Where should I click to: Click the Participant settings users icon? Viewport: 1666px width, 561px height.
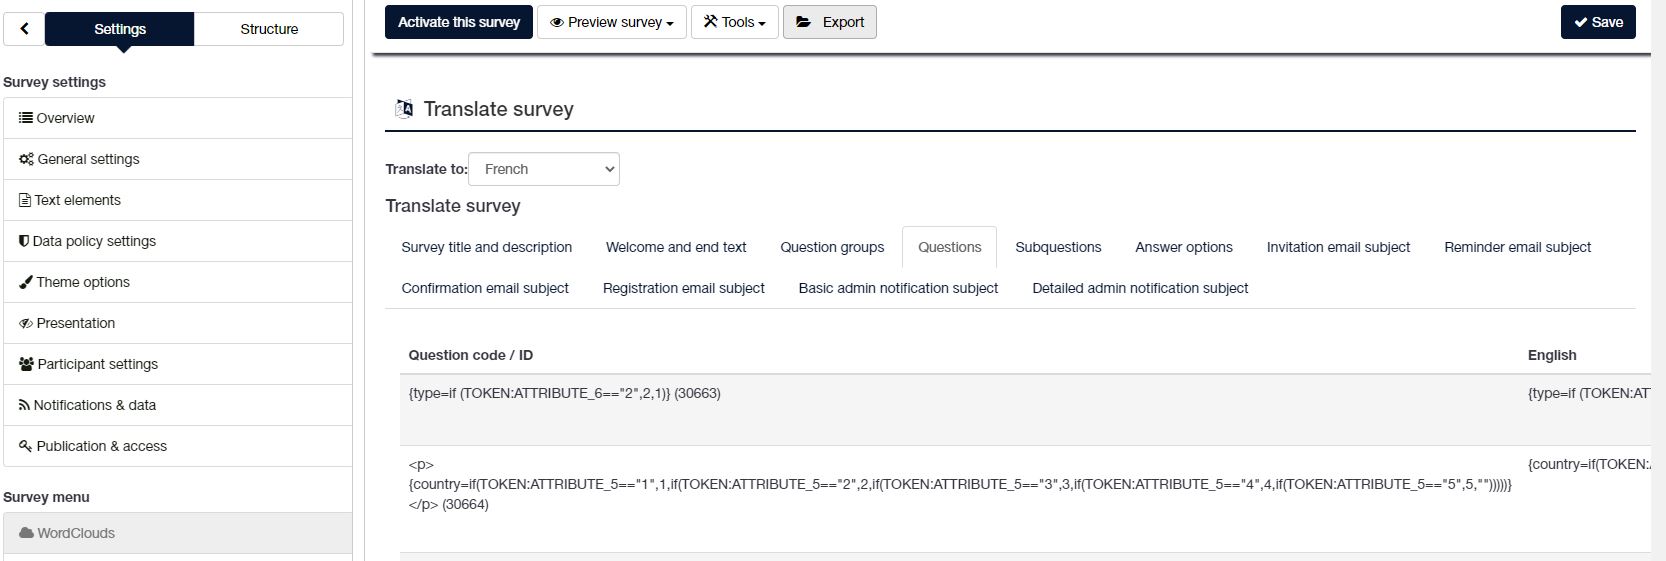[x=26, y=364]
